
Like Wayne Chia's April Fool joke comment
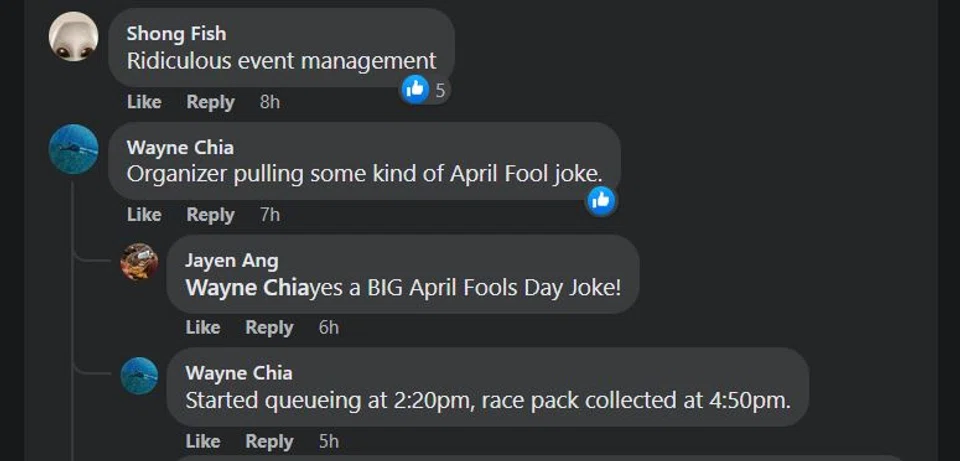tap(144, 215)
